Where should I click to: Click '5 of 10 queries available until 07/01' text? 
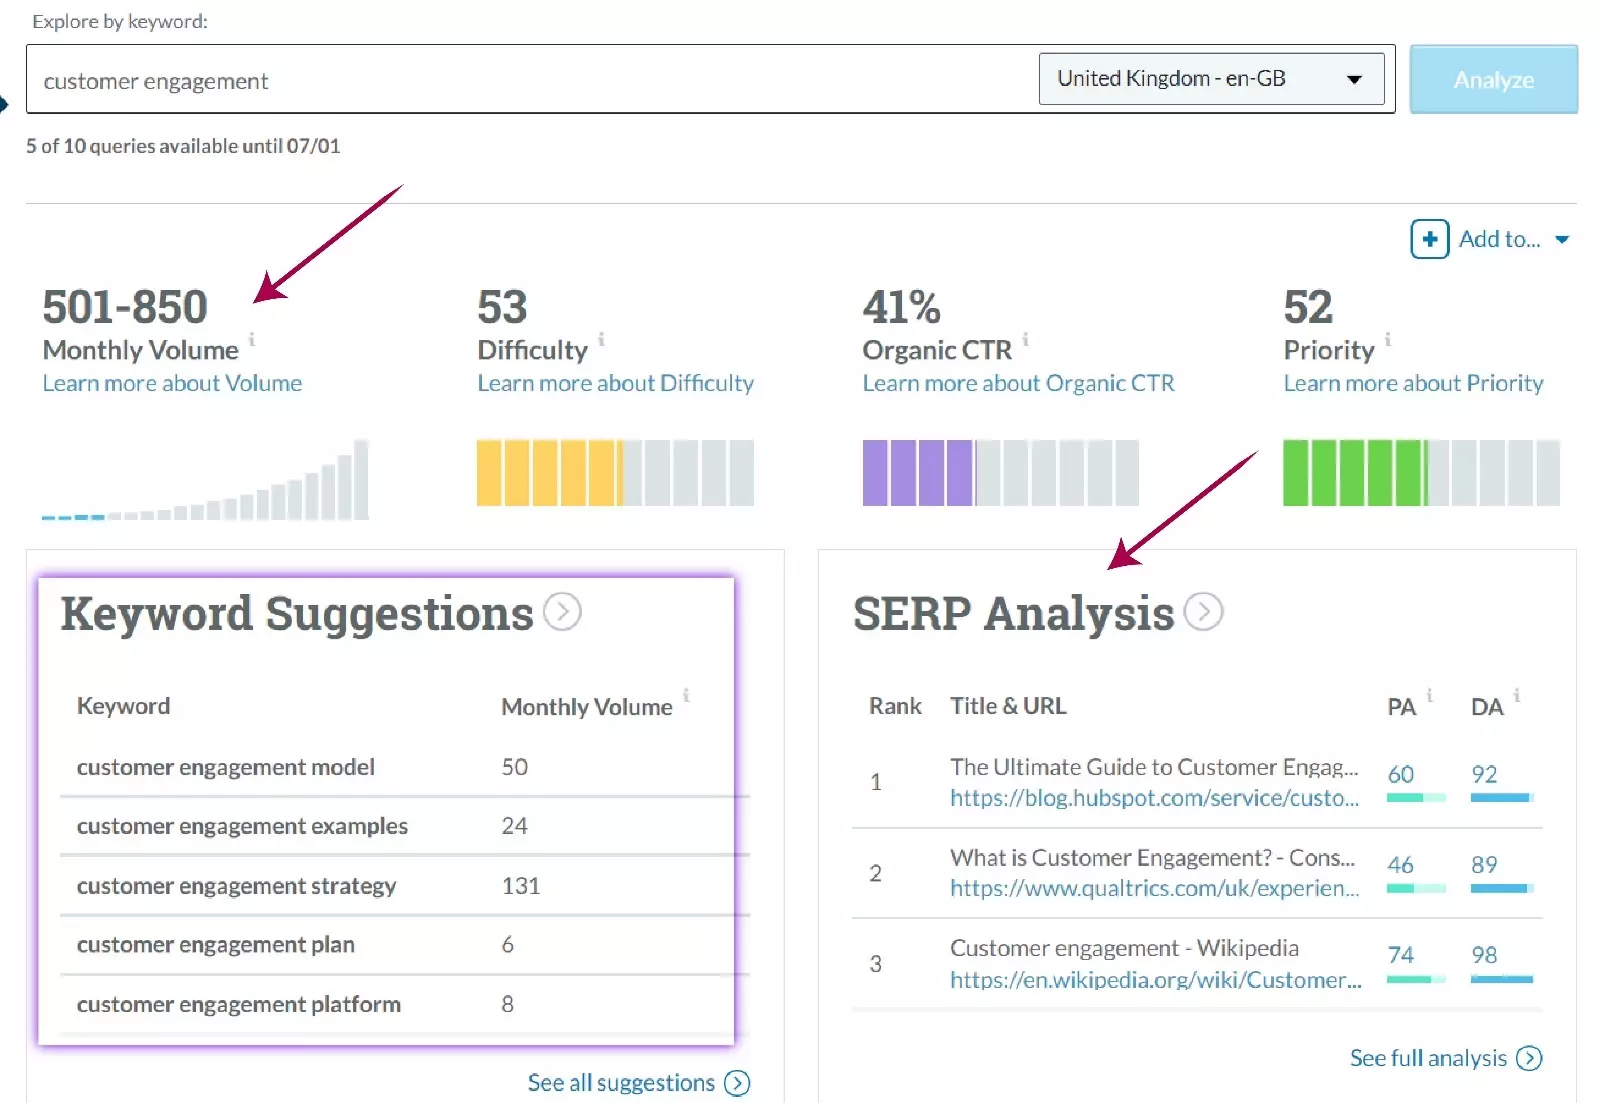coord(183,146)
